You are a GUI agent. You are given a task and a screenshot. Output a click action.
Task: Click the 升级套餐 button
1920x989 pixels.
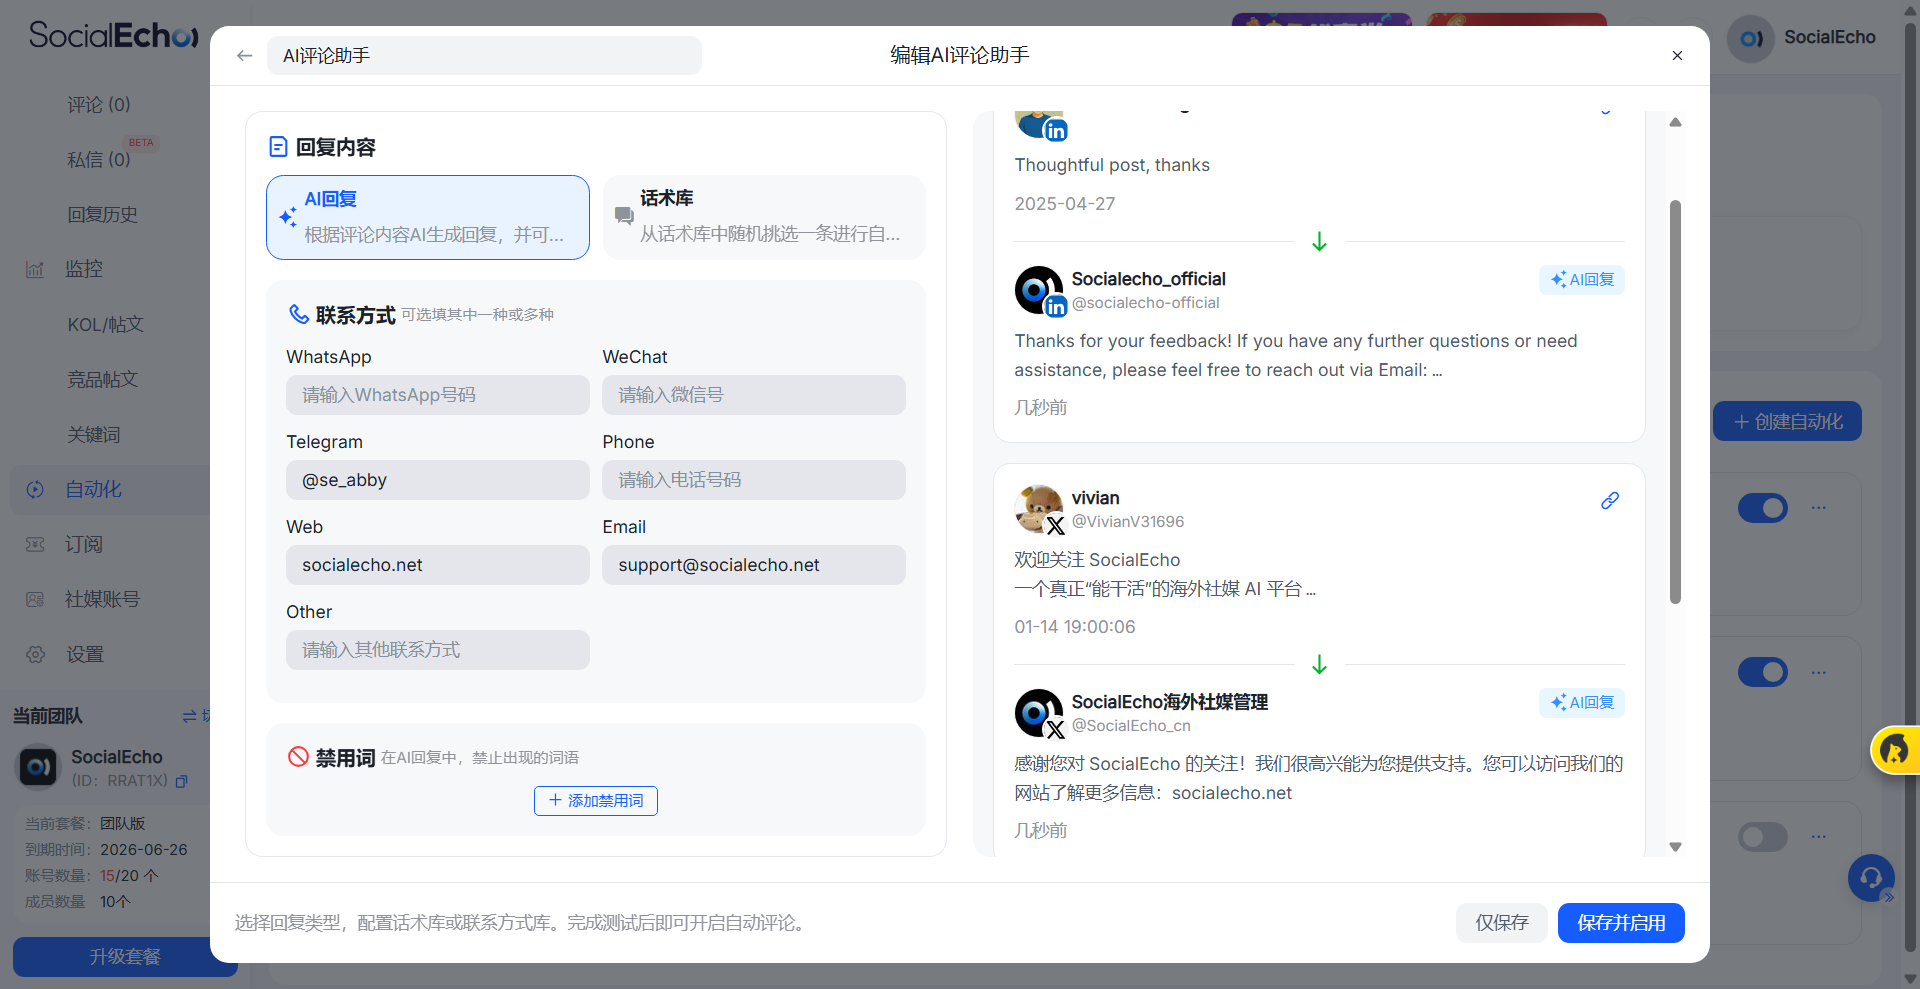pos(125,957)
